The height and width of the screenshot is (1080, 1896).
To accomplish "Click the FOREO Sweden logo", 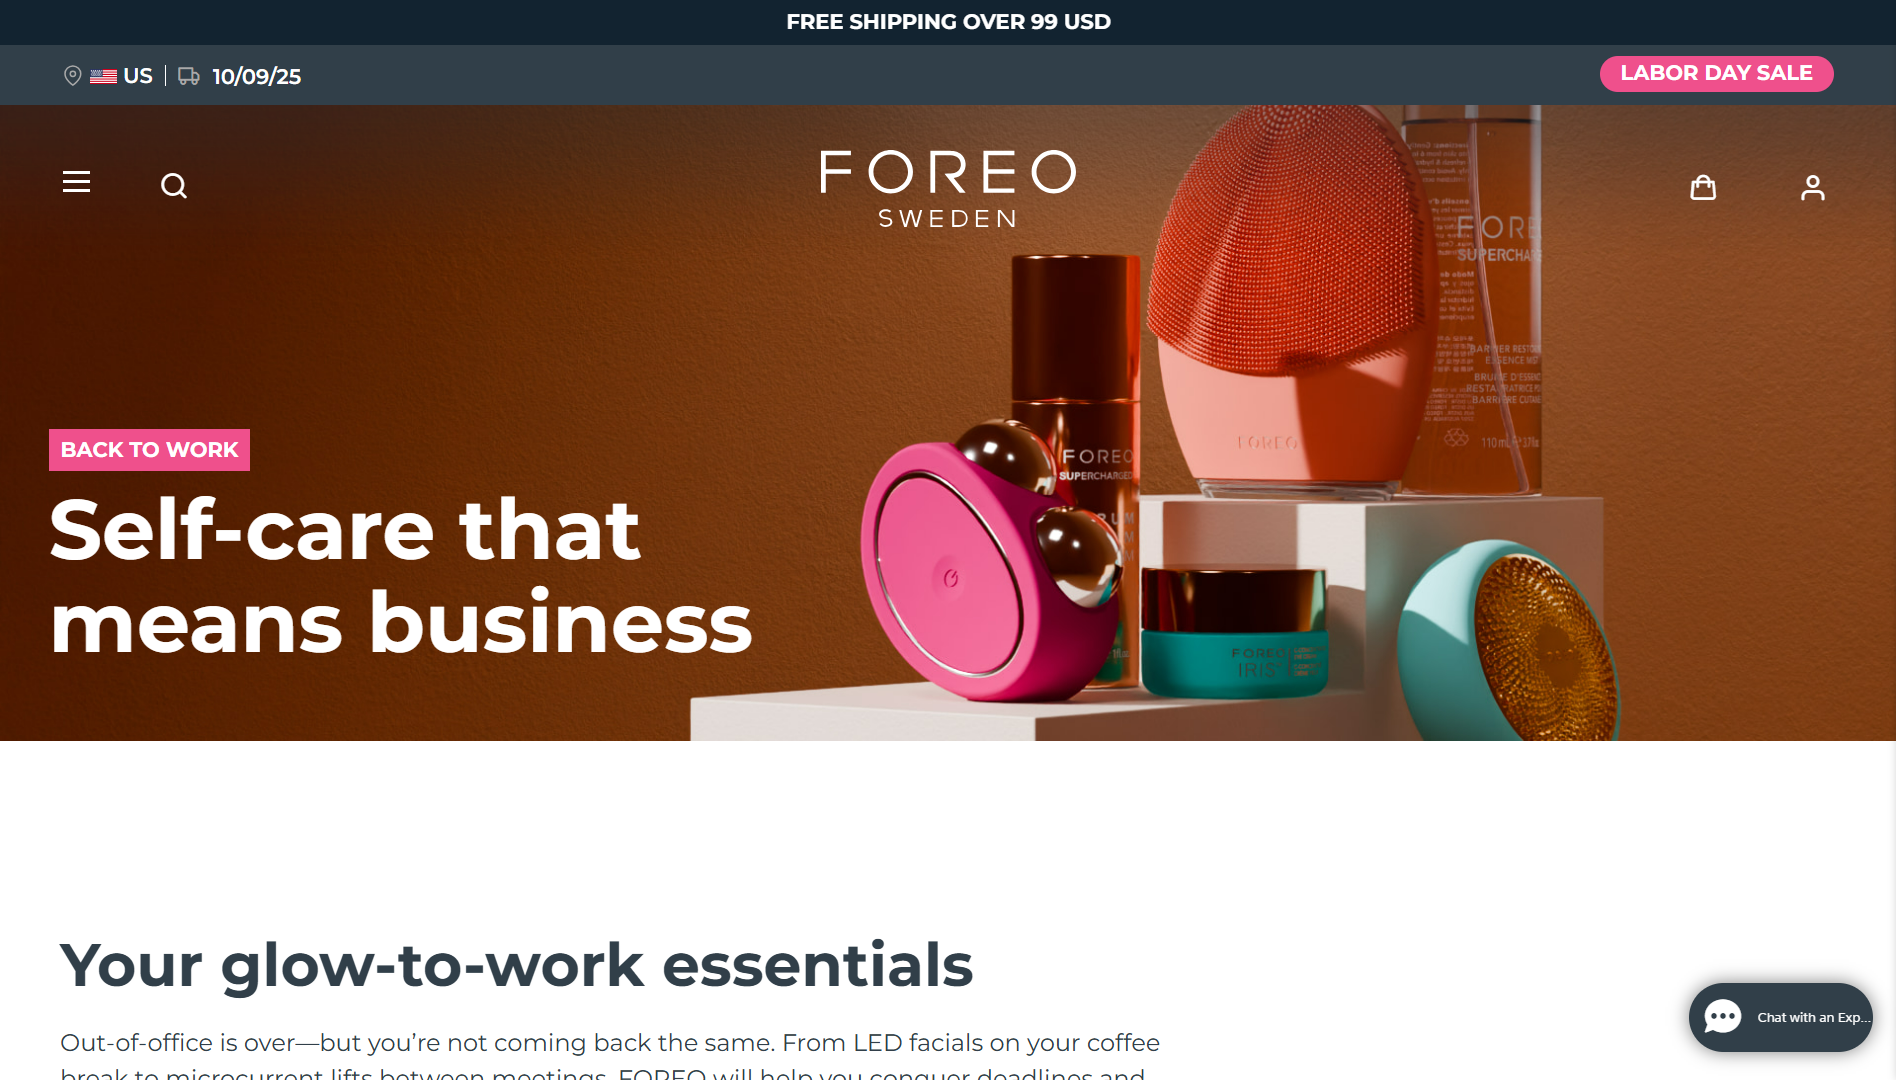I will coord(948,189).
